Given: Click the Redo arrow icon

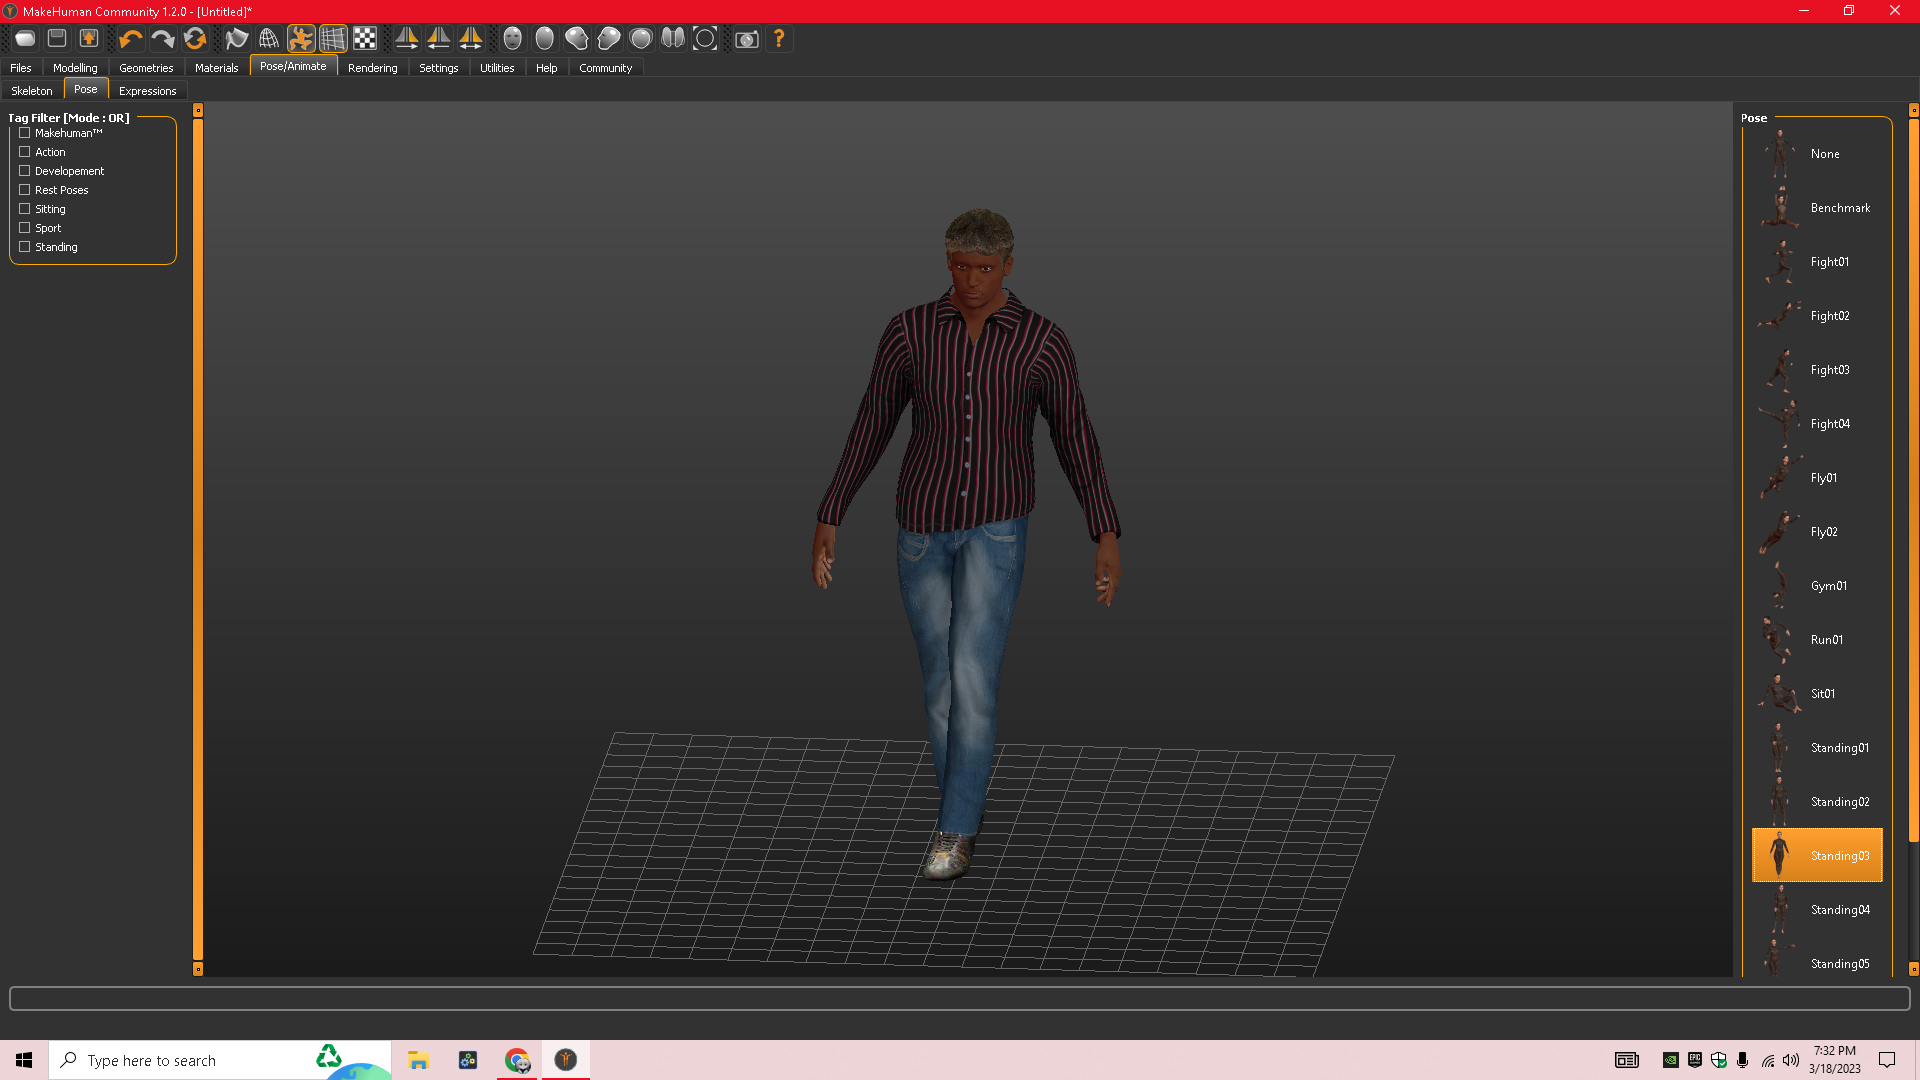Looking at the screenshot, I should tap(162, 39).
